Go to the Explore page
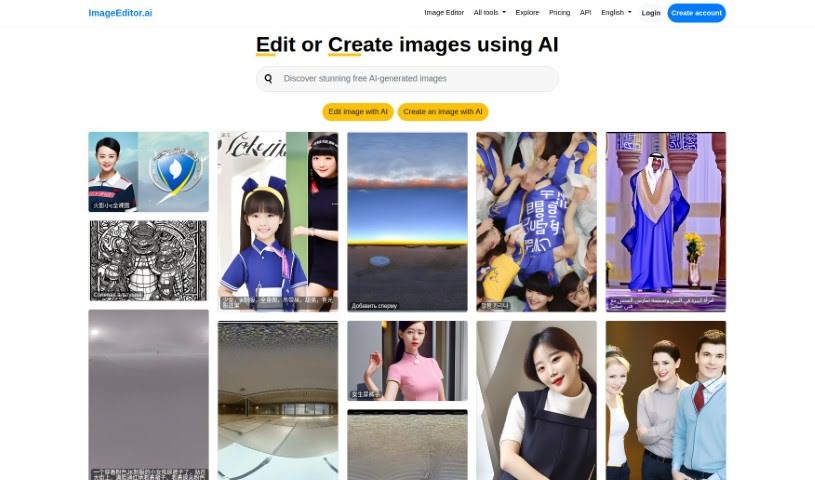 pyautogui.click(x=527, y=12)
